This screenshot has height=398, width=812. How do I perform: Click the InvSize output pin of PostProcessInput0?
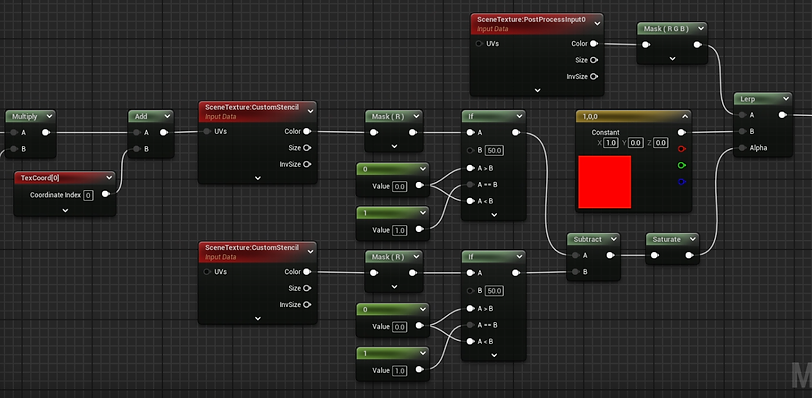coord(594,77)
